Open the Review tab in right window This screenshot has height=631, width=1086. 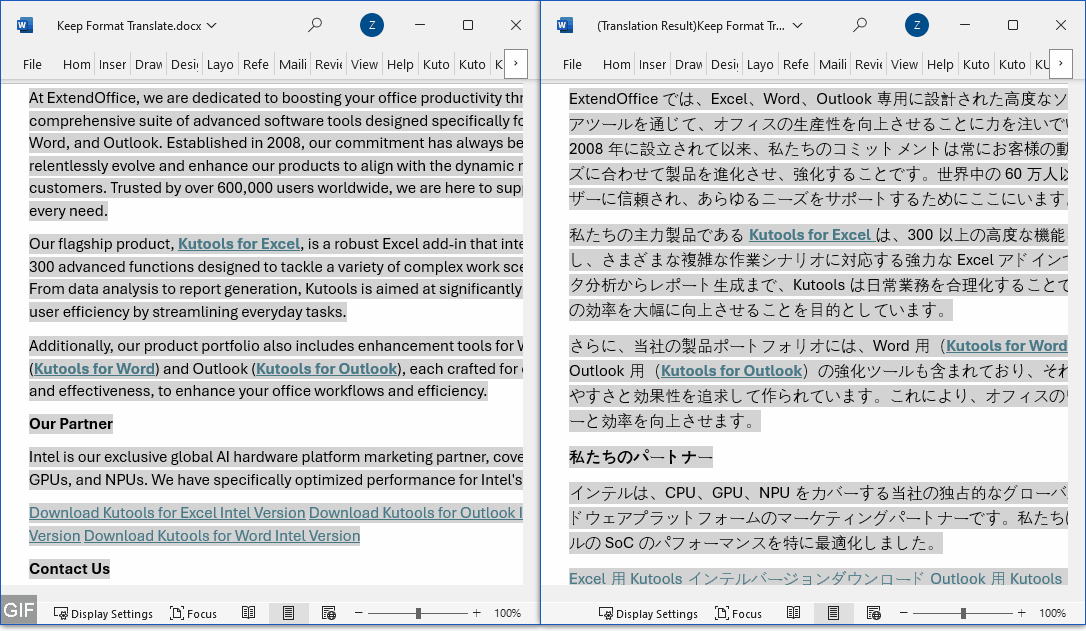[869, 64]
